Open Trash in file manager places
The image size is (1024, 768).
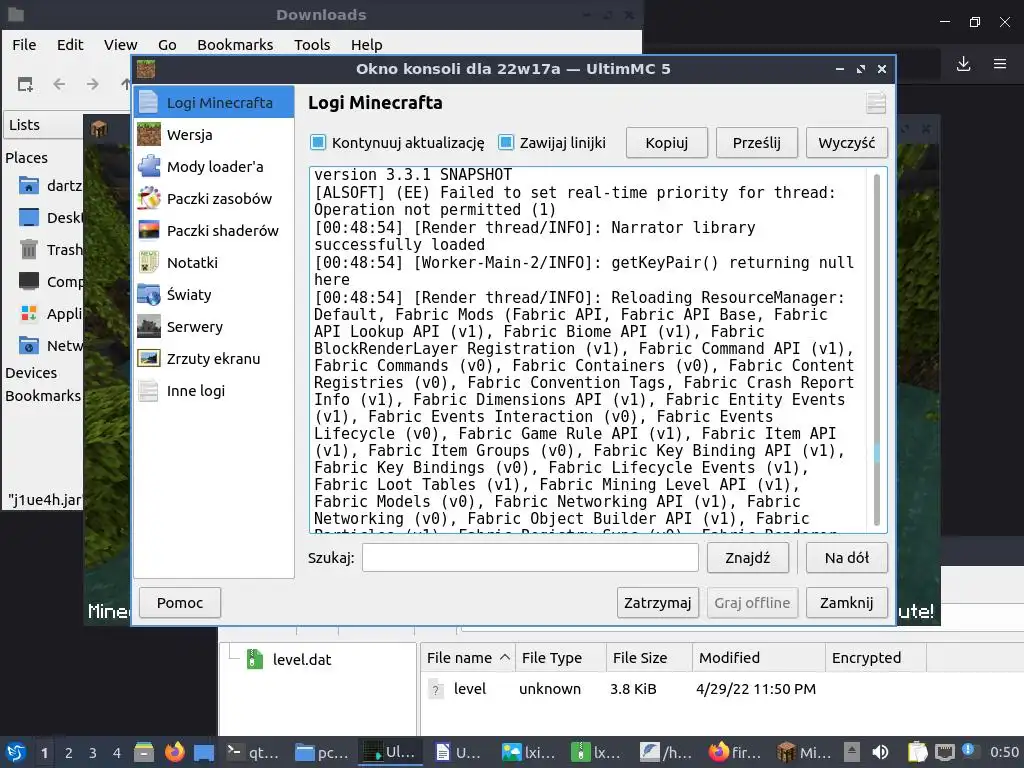pyautogui.click(x=50, y=249)
